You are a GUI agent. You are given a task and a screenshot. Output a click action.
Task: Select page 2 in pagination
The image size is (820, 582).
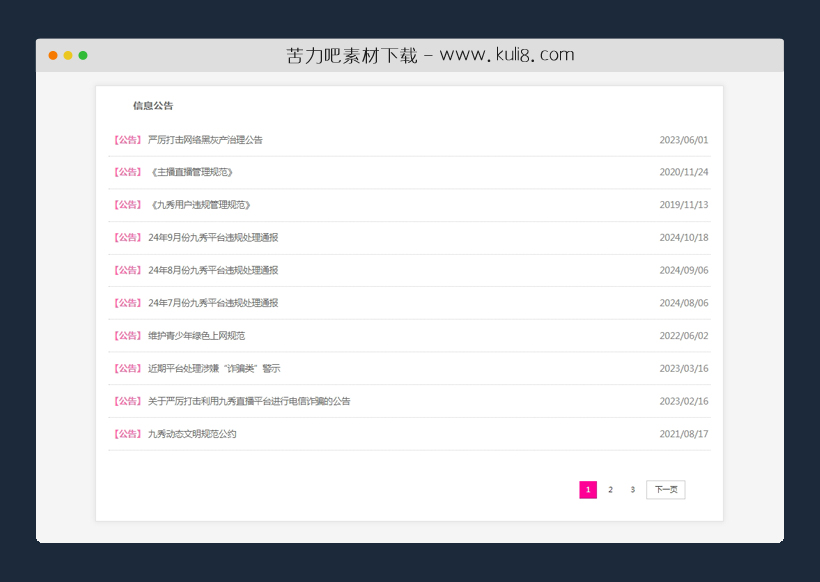click(x=610, y=489)
